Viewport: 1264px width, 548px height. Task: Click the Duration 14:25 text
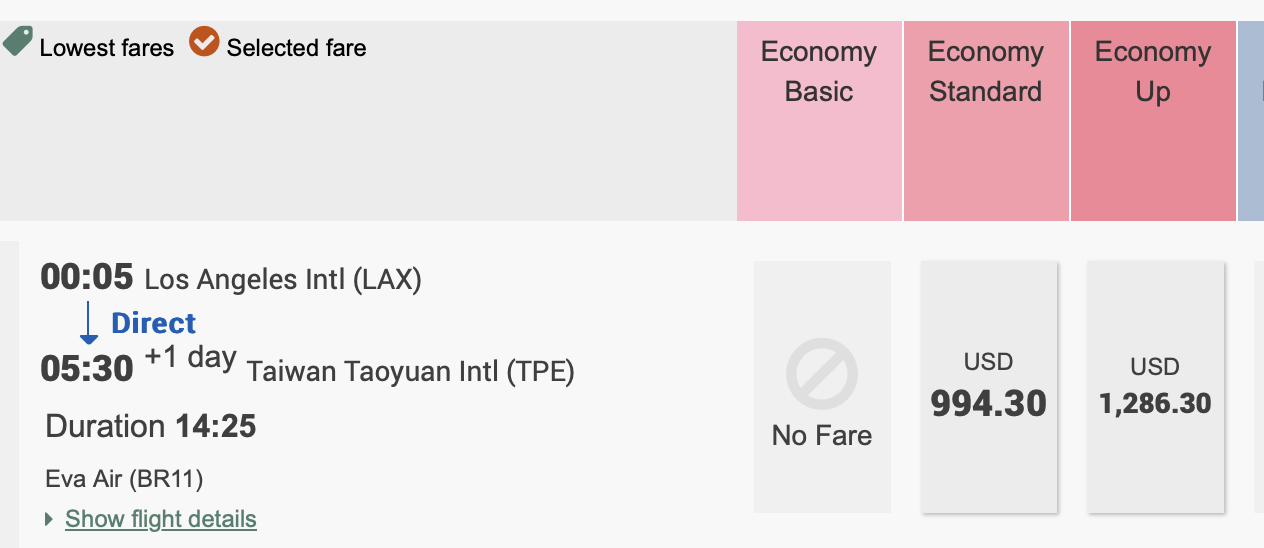coord(151,427)
